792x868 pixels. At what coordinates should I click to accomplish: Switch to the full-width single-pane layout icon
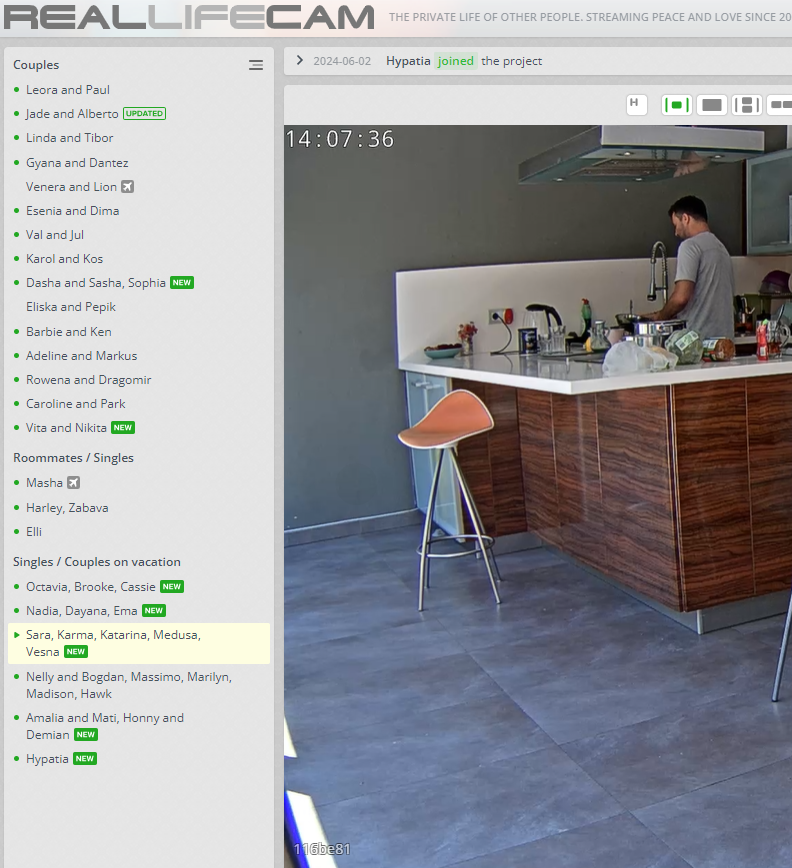tap(712, 105)
